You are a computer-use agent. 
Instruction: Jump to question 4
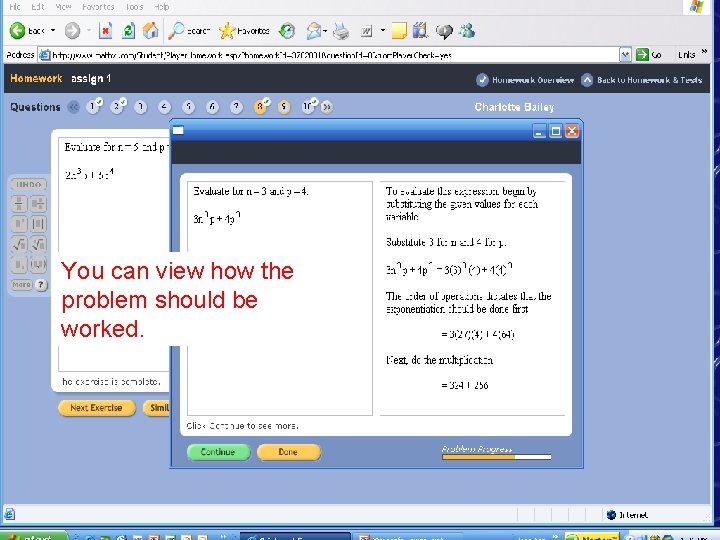click(x=164, y=107)
